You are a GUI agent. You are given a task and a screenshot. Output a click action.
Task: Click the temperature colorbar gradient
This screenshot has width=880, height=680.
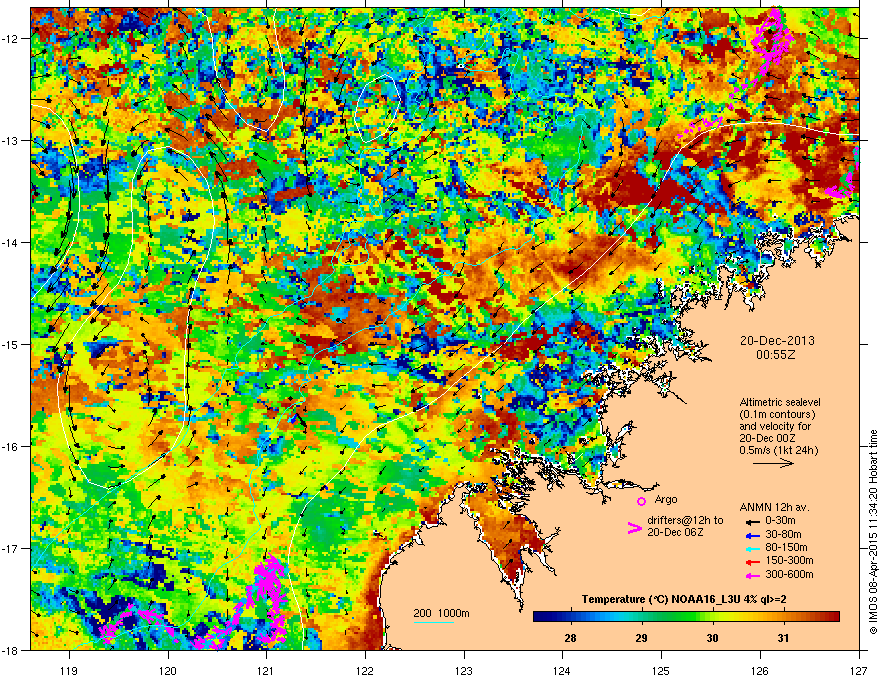[x=686, y=617]
